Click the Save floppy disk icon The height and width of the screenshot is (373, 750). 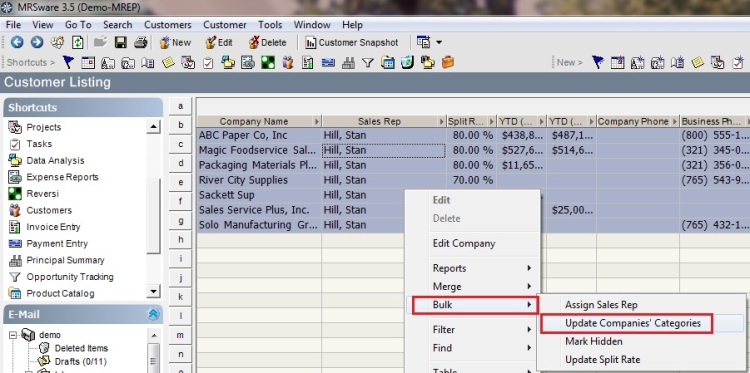pyautogui.click(x=121, y=43)
